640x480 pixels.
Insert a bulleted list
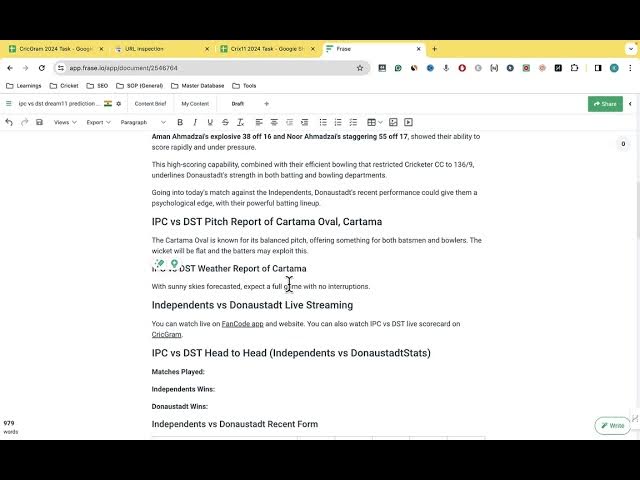pos(323,122)
